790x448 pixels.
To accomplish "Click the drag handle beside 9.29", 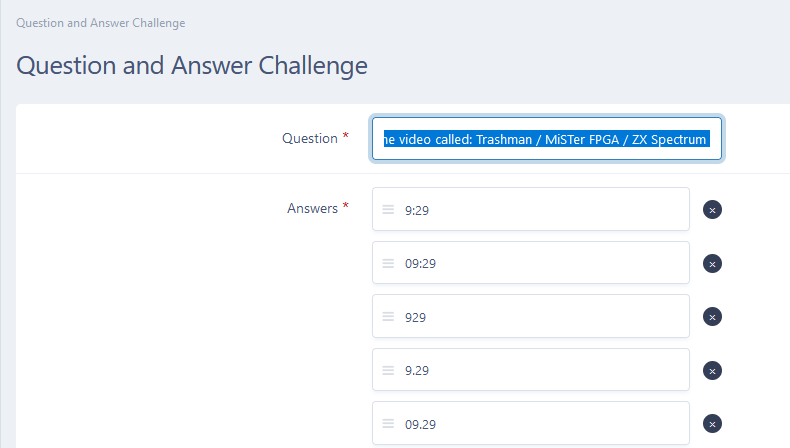I will pos(388,370).
